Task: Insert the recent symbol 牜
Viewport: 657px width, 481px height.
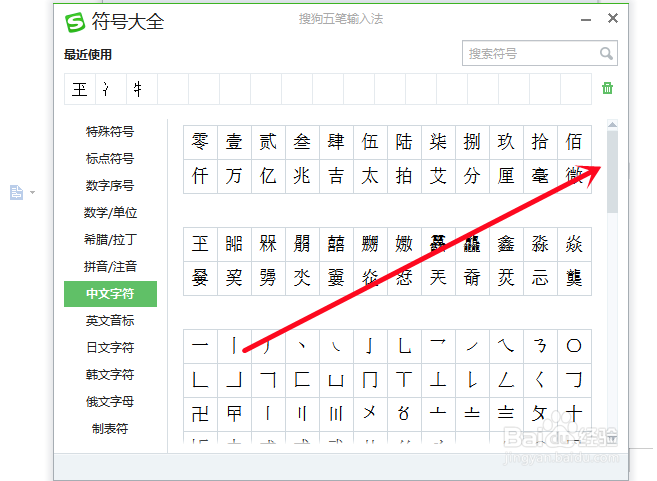Action: click(142, 89)
